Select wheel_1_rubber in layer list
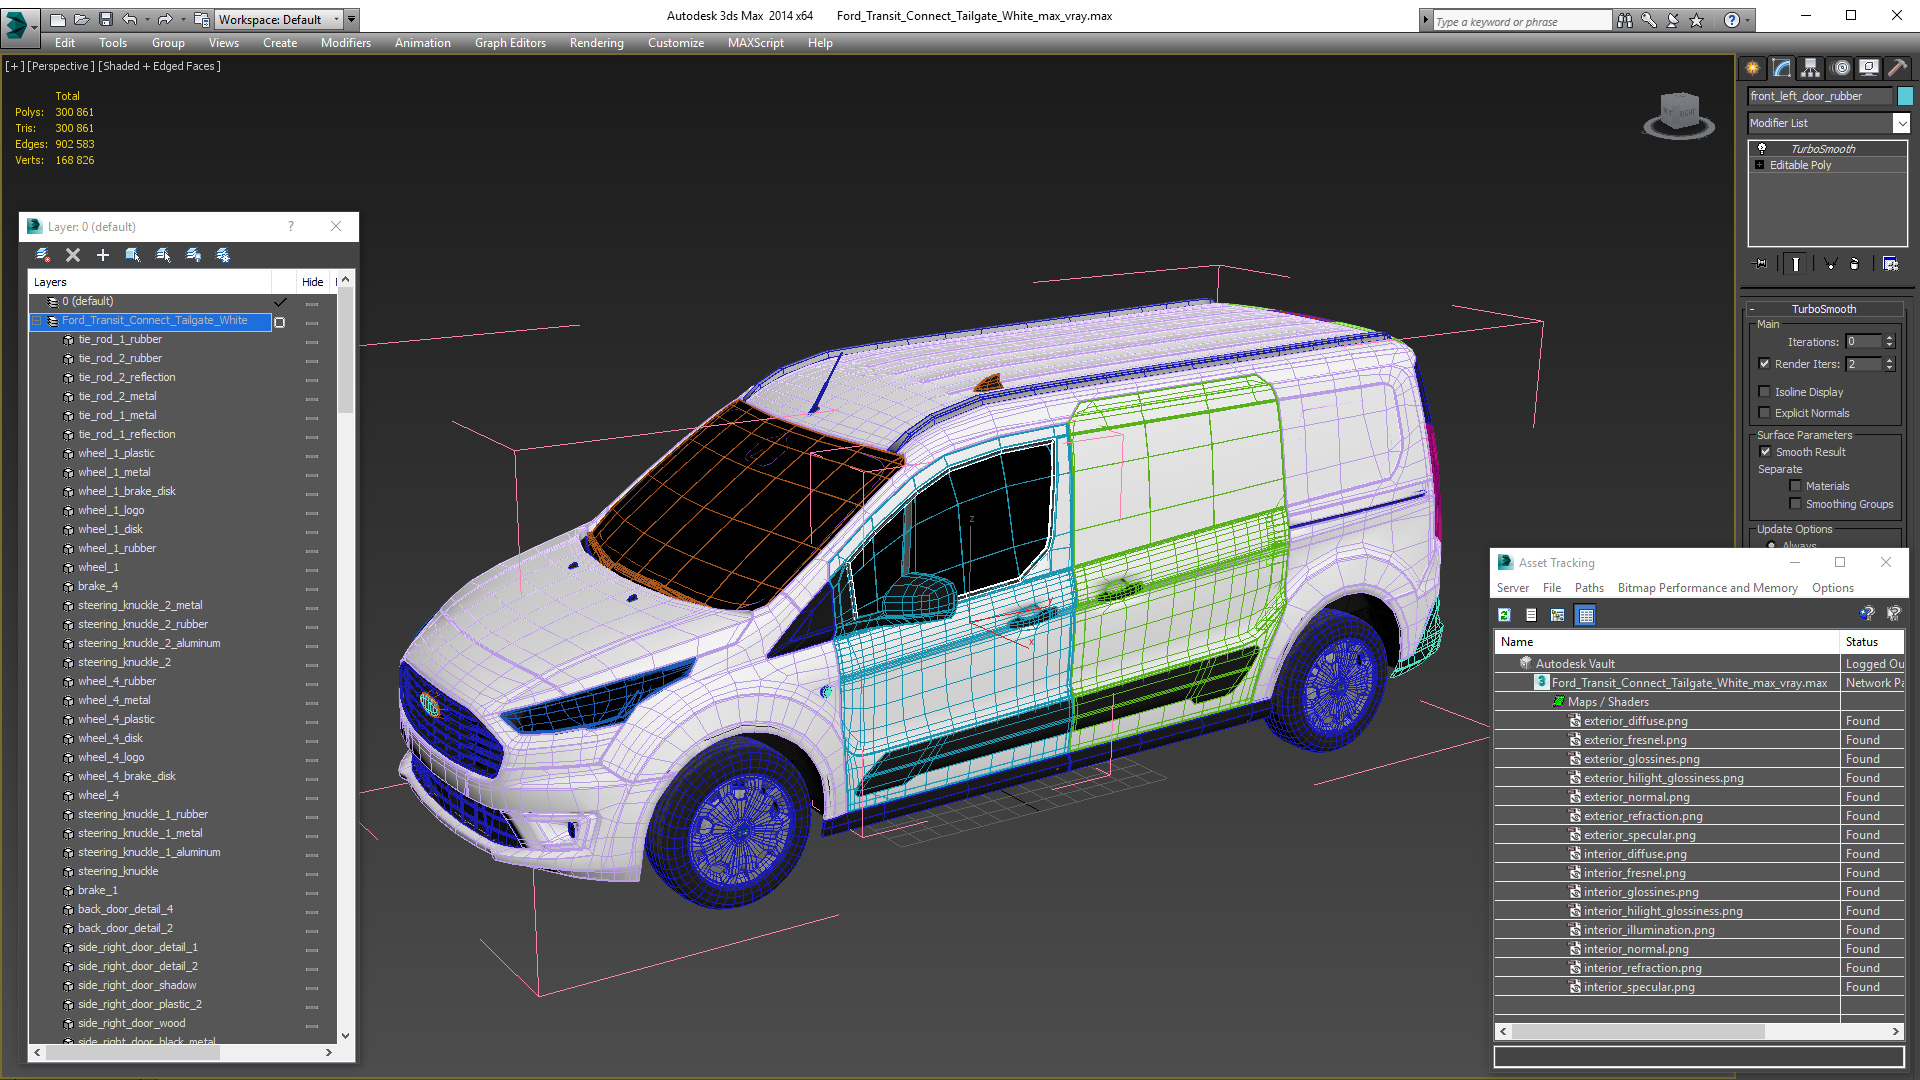The height and width of the screenshot is (1080, 1920). pyautogui.click(x=117, y=548)
